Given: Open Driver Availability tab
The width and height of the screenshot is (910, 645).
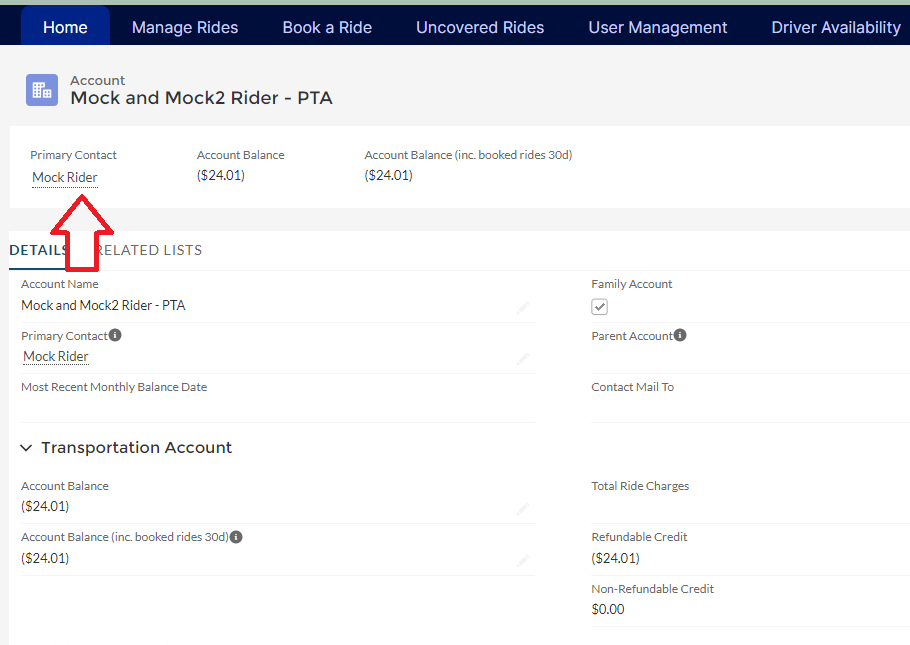Looking at the screenshot, I should (836, 27).
